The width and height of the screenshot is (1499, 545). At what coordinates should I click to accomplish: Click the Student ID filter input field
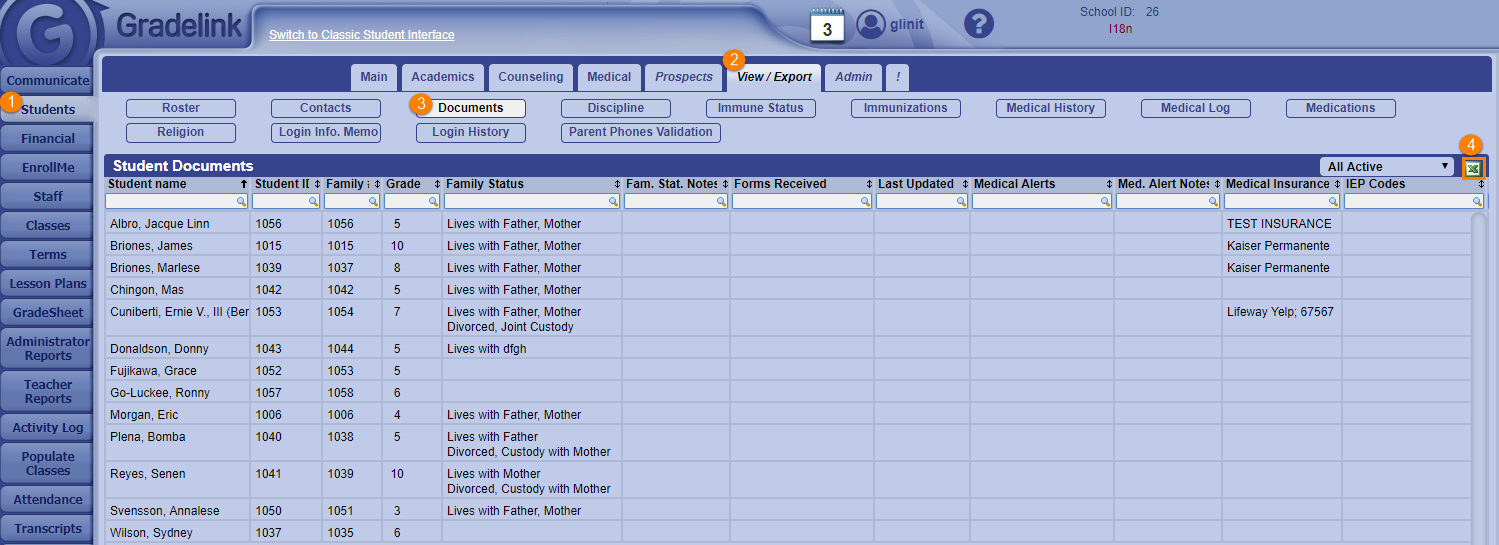pyautogui.click(x=280, y=202)
